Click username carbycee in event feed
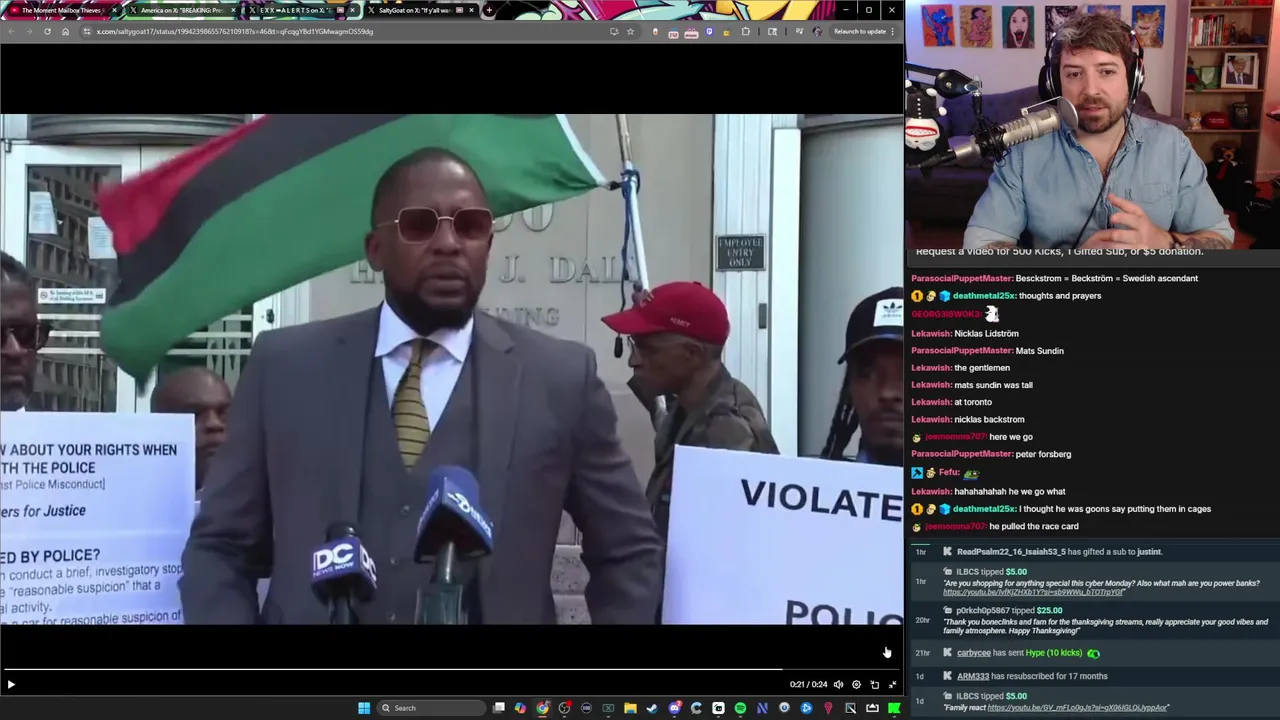This screenshot has height=720, width=1280. click(973, 653)
